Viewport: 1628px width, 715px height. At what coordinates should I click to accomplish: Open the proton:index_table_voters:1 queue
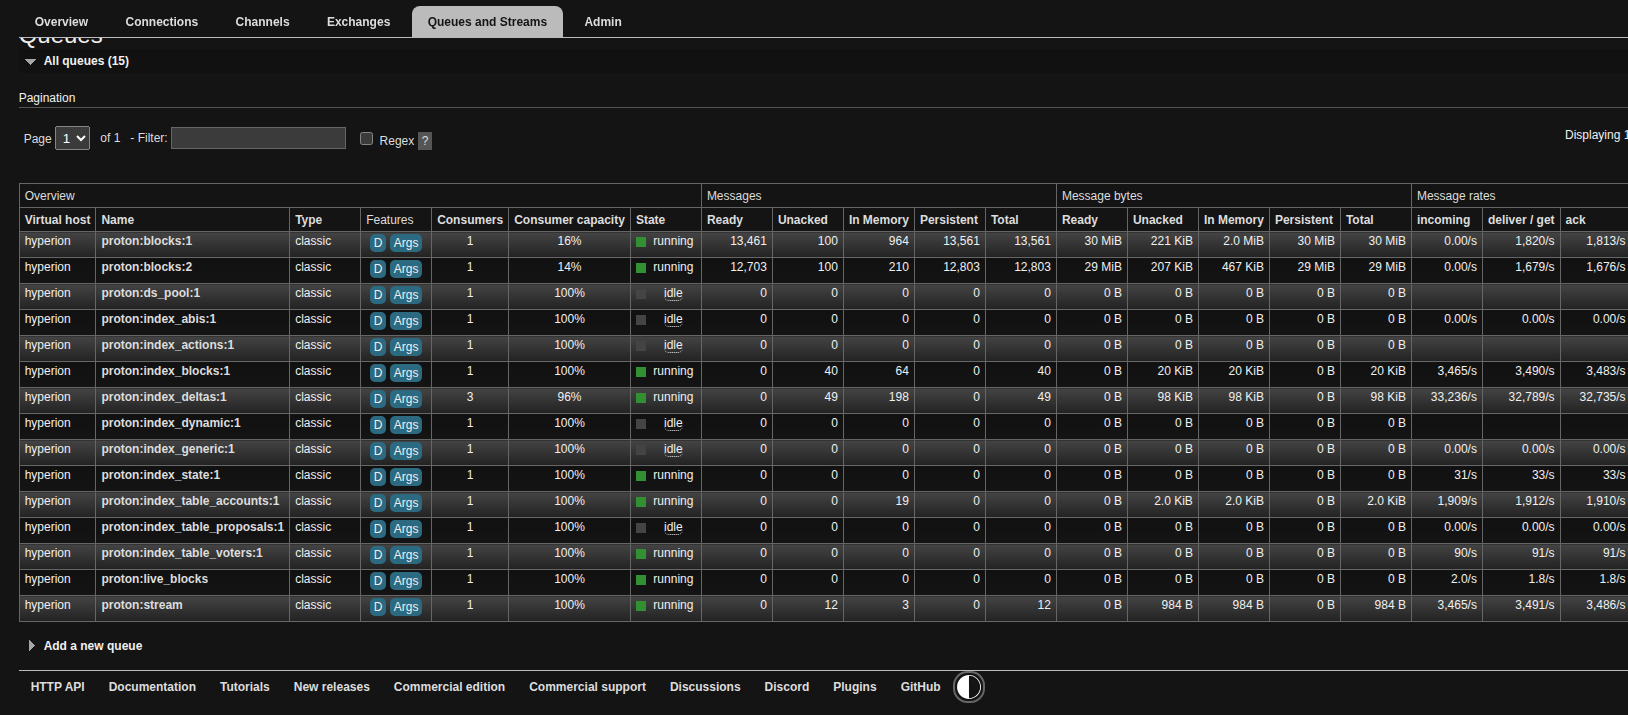[181, 553]
